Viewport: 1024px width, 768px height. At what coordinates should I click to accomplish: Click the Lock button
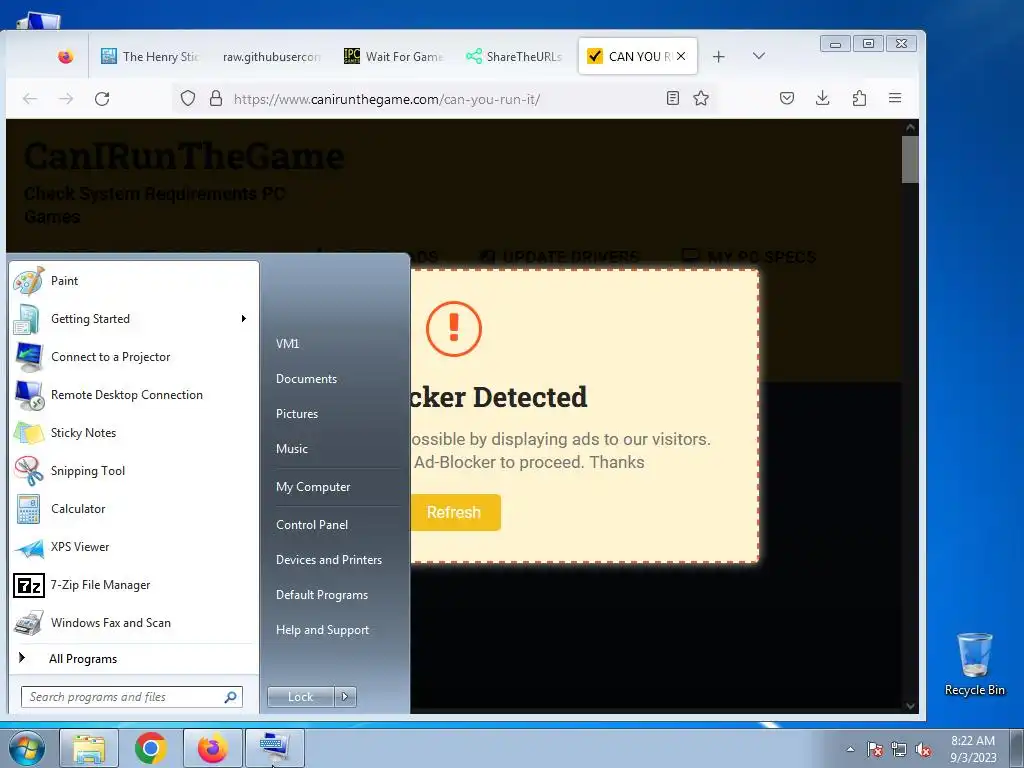click(x=300, y=697)
